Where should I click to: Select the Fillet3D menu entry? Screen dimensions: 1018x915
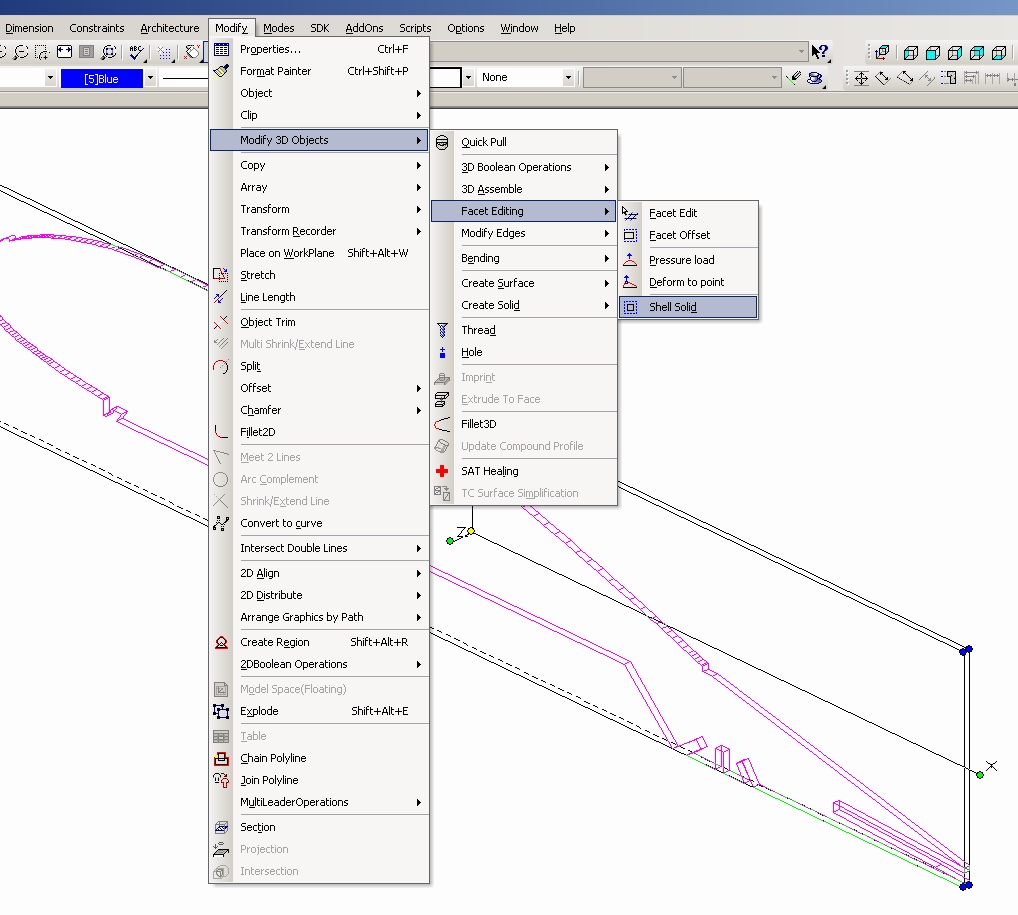(478, 424)
